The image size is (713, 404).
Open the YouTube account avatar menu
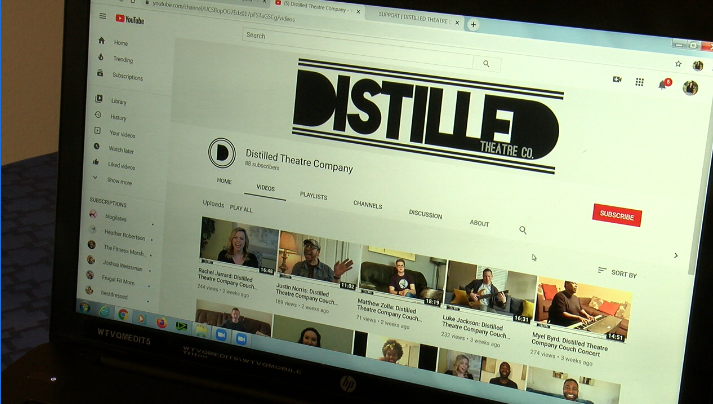click(690, 87)
